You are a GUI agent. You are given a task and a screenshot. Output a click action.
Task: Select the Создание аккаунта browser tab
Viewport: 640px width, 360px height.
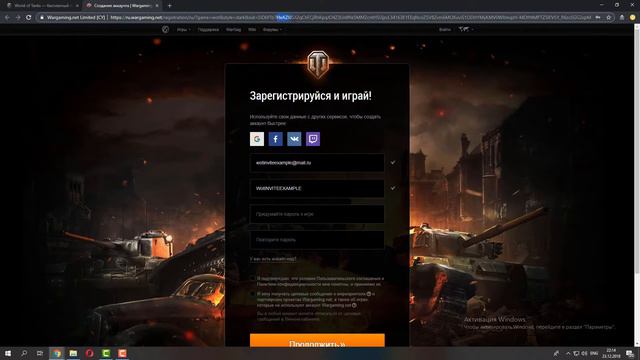(x=122, y=6)
